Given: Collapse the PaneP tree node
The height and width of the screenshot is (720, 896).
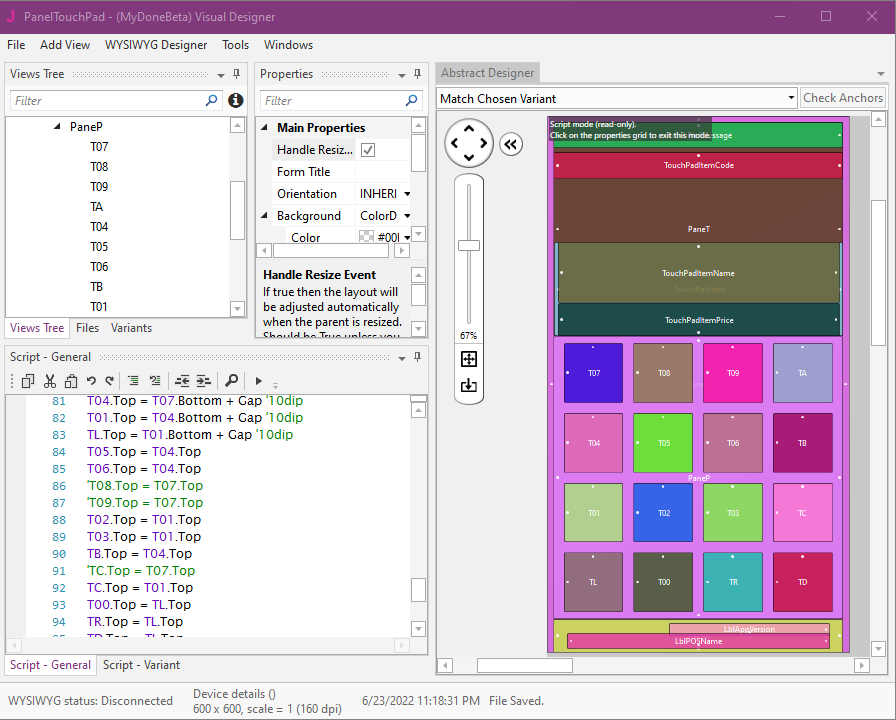Looking at the screenshot, I should pyautogui.click(x=56, y=127).
